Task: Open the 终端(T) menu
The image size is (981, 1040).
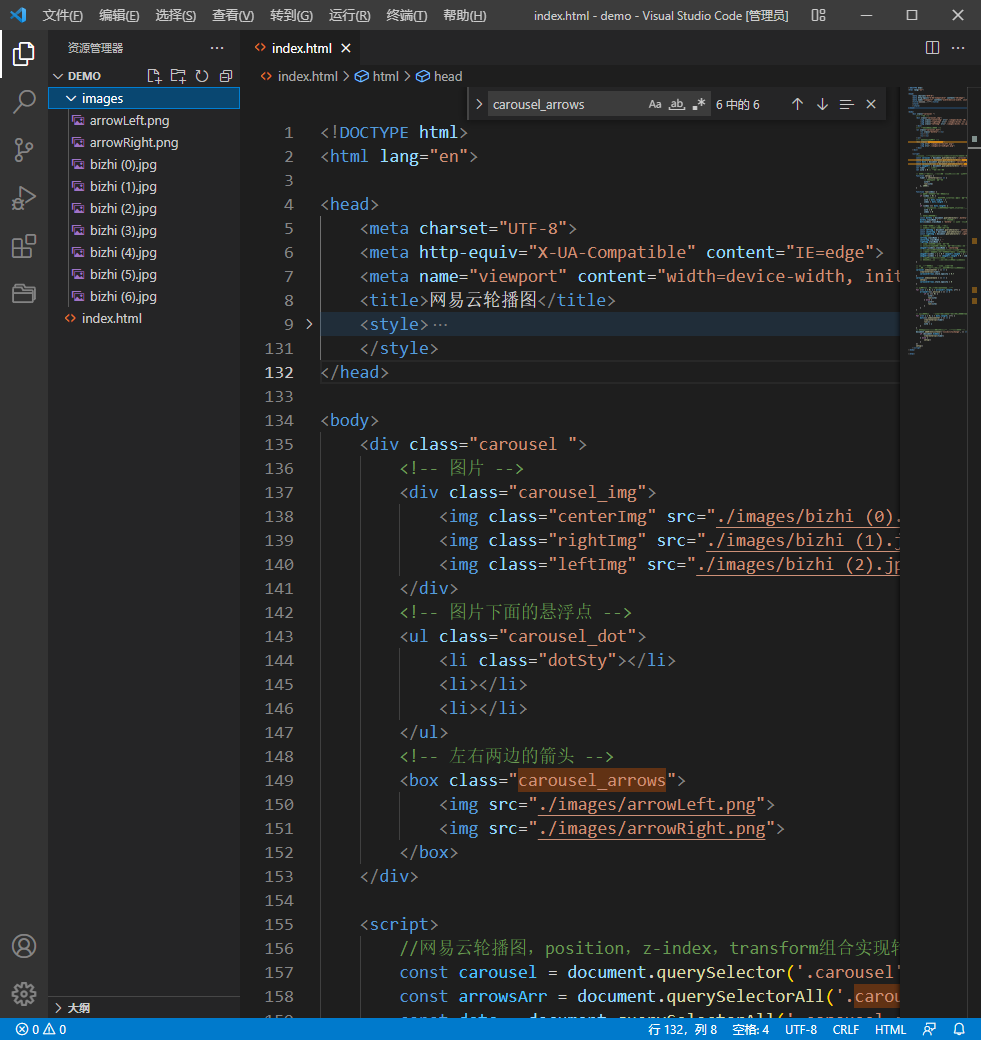Action: (x=406, y=16)
